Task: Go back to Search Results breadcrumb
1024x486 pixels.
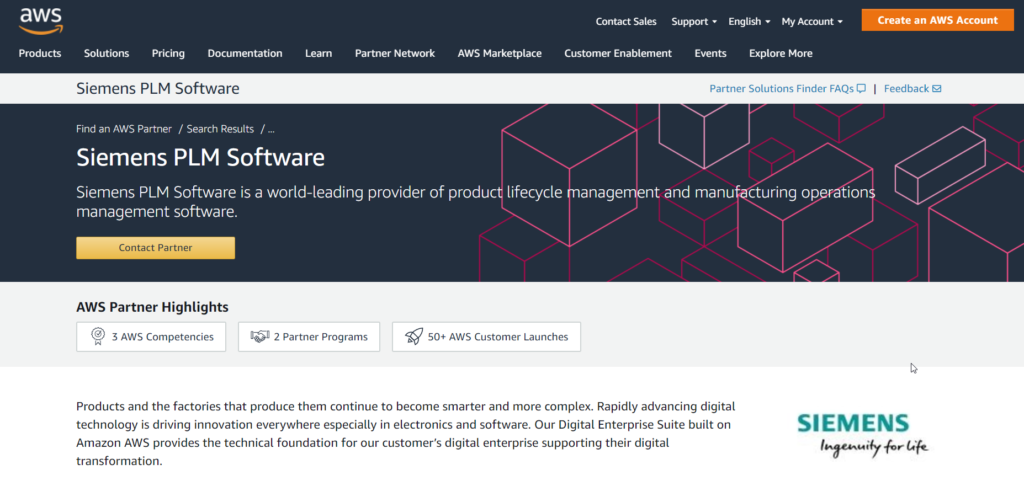Action: 220,129
